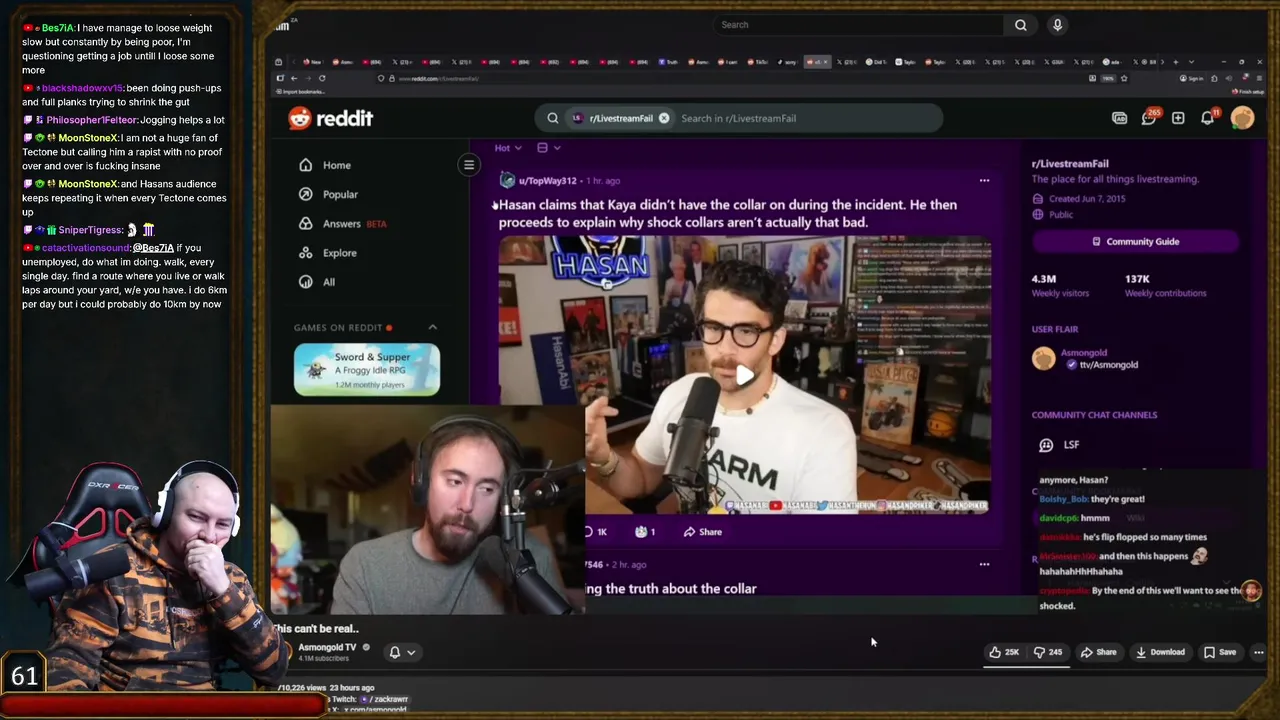This screenshot has height=720, width=1280.
Task: Click SniperTigress username in chat
Action: pyautogui.click(x=90, y=230)
